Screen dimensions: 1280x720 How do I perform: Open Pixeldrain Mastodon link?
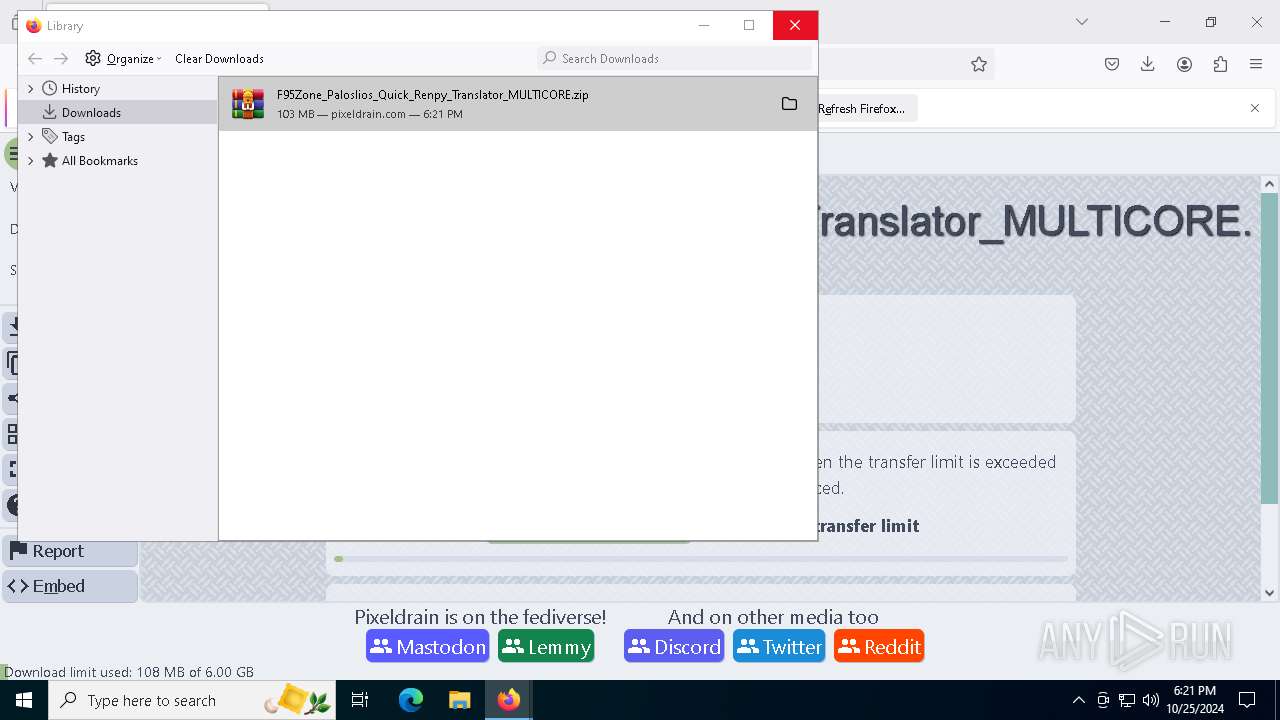pyautogui.click(x=427, y=647)
